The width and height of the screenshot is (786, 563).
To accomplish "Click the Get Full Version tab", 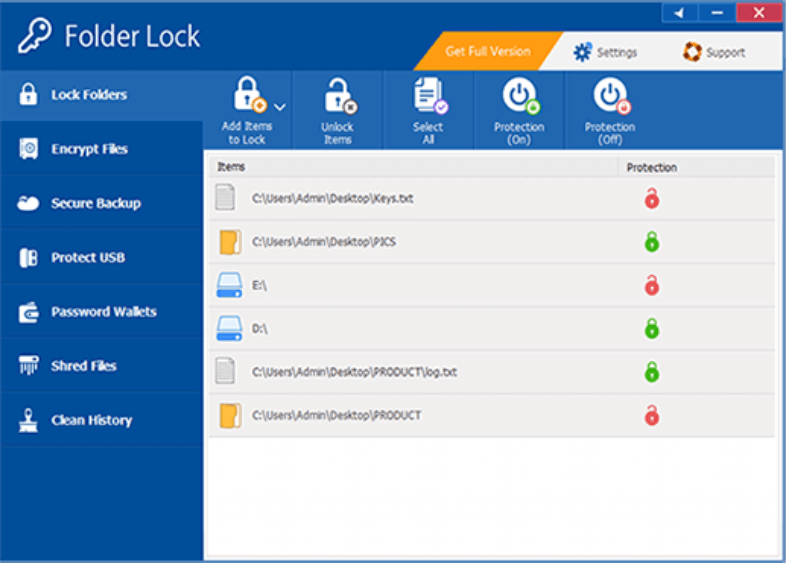I will coord(488,51).
